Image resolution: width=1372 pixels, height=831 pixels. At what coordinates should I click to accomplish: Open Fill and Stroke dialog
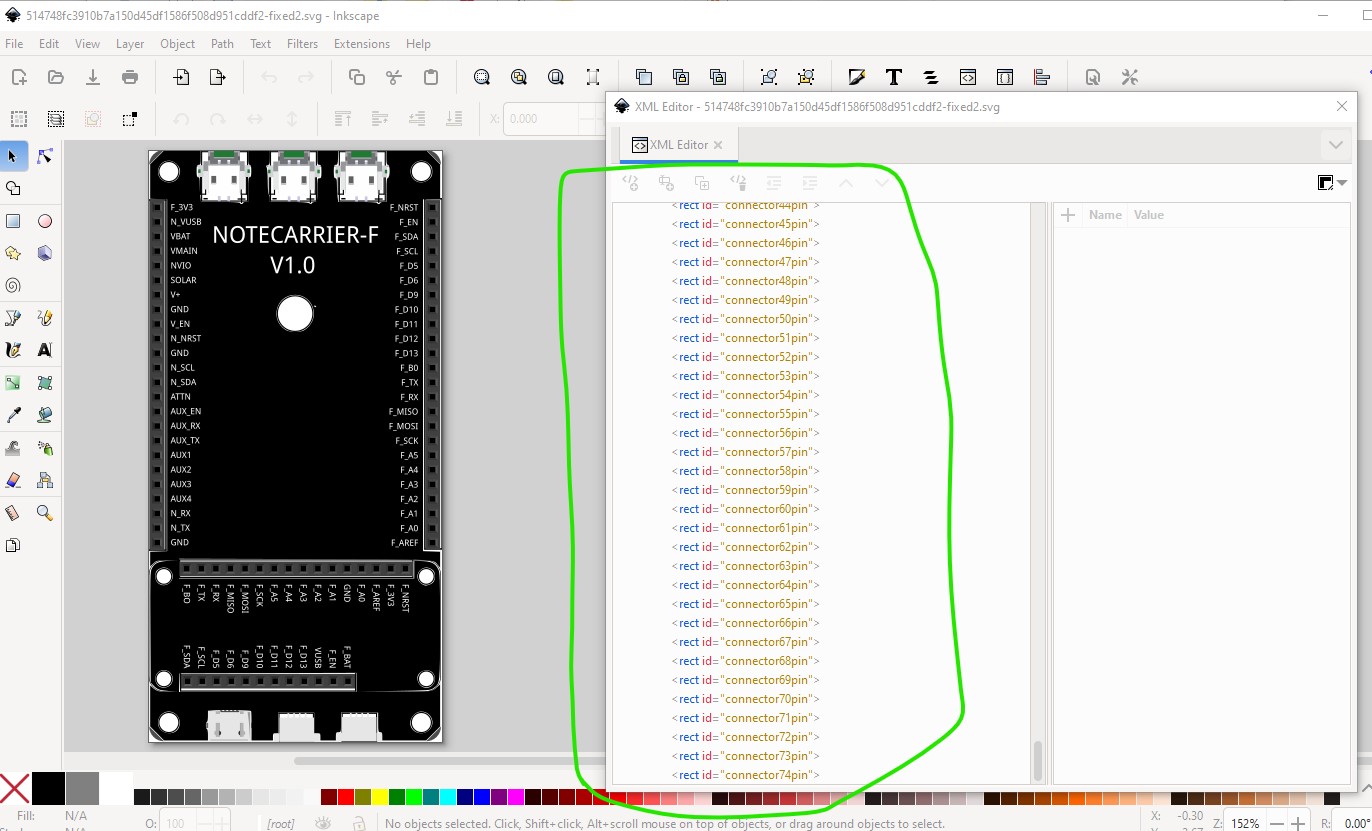click(x=857, y=77)
